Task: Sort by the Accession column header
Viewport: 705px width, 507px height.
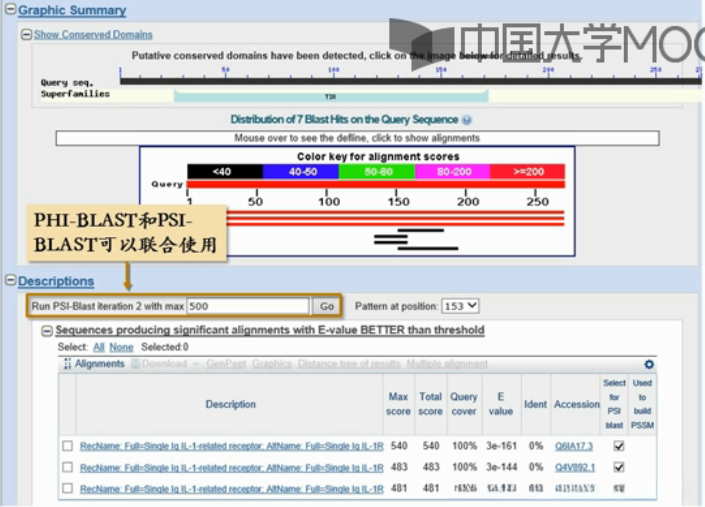Action: (x=577, y=404)
